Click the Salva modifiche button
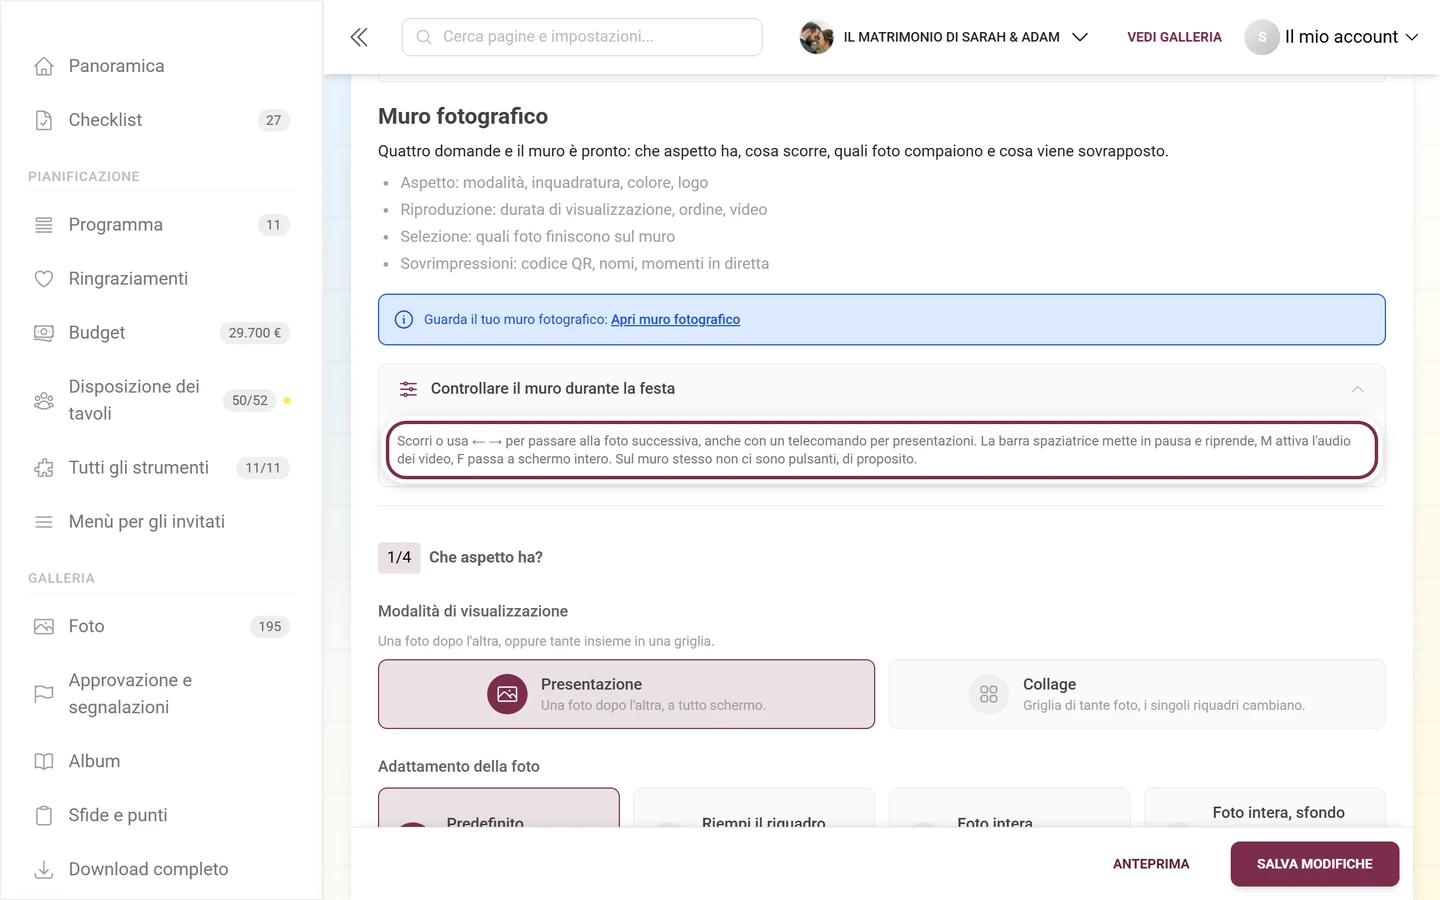This screenshot has height=900, width=1440. point(1314,864)
